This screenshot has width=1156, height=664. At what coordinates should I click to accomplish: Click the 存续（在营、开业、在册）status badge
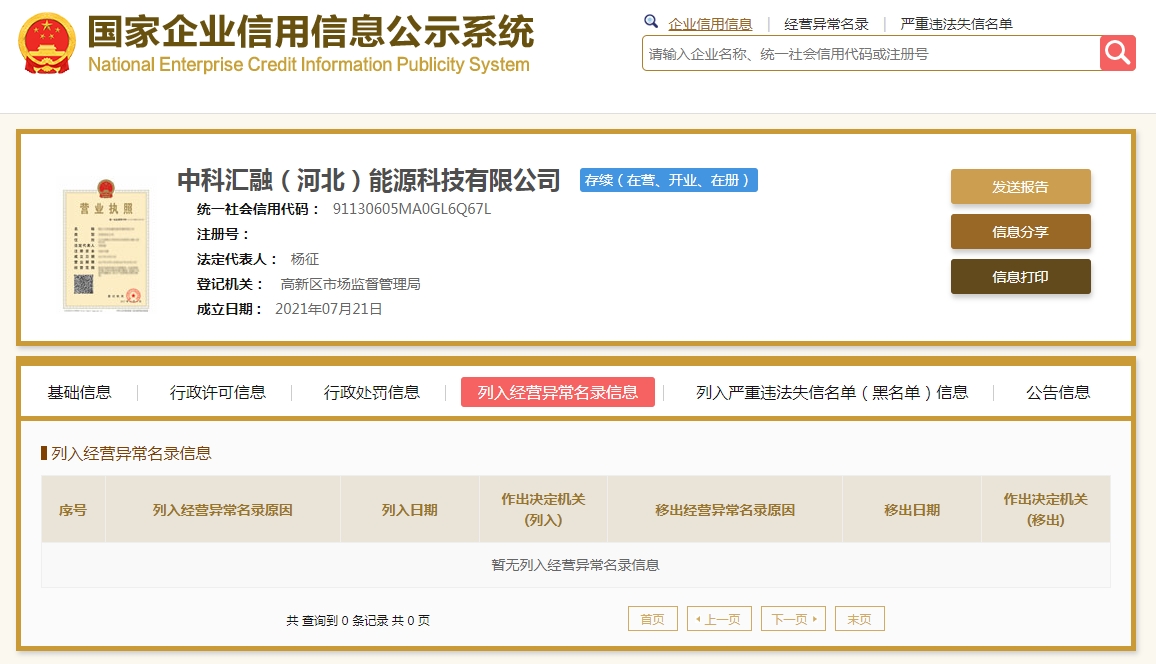[x=669, y=180]
